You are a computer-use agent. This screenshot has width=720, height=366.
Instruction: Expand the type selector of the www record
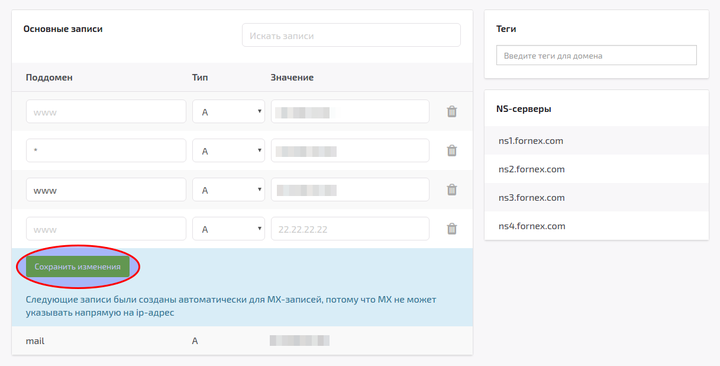[x=228, y=189]
